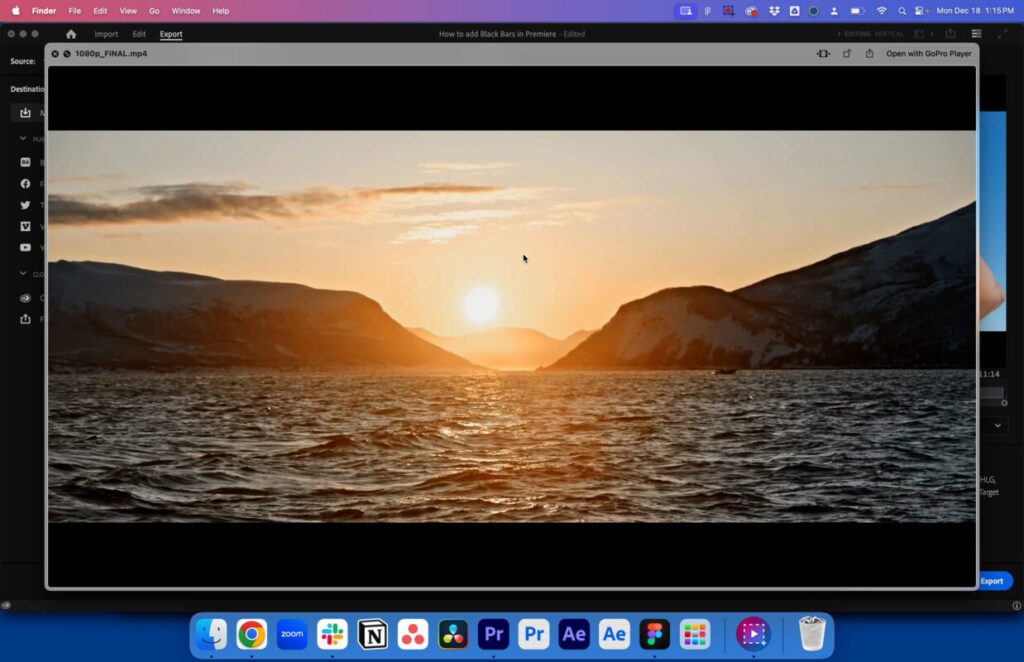This screenshot has height=662, width=1024.
Task: Select the YouTube destination icon
Action: [25, 247]
